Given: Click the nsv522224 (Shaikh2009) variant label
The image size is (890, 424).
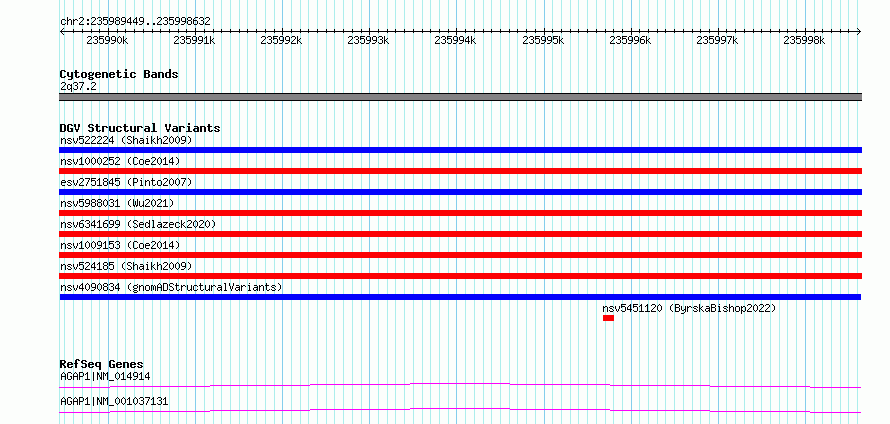Looking at the screenshot, I should click(x=127, y=140).
